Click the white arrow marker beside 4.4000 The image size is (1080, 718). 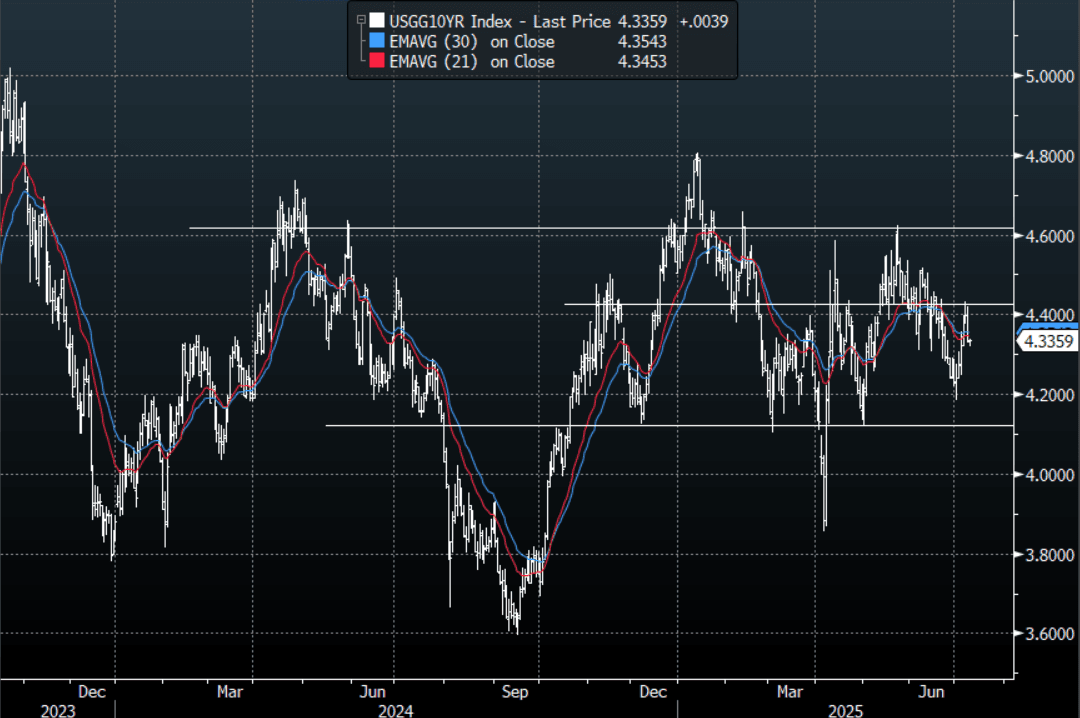(x=1021, y=315)
